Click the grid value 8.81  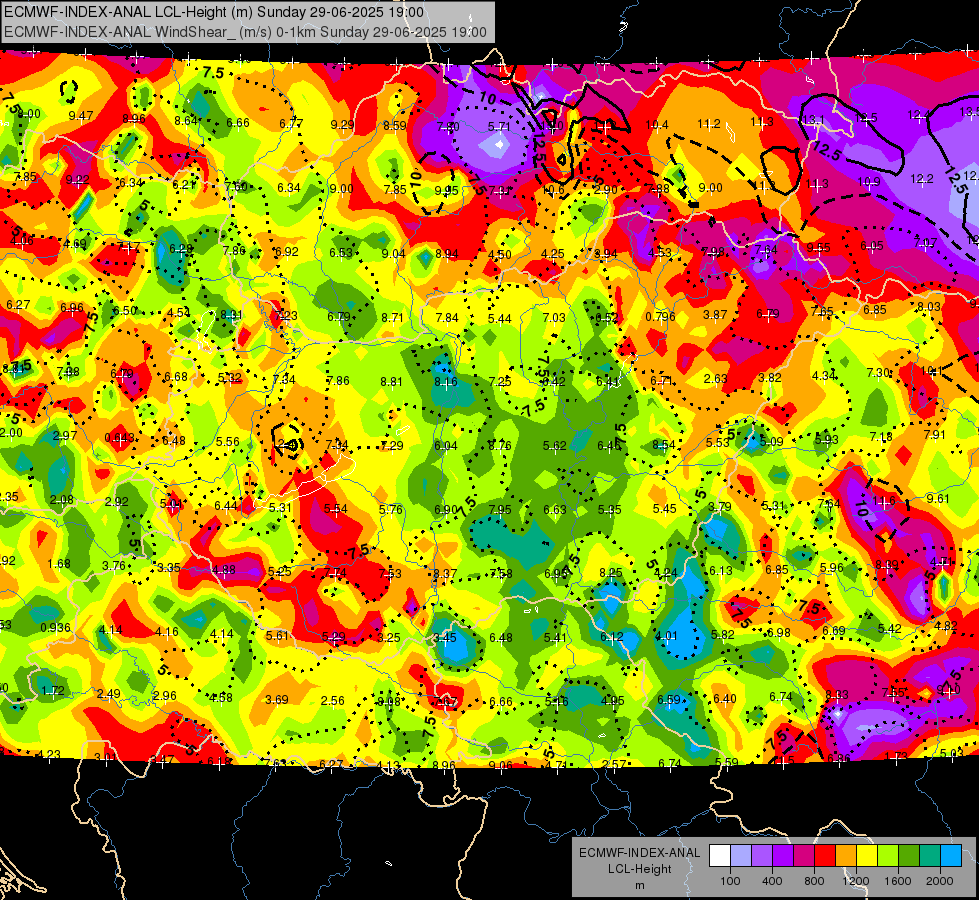pyautogui.click(x=391, y=381)
